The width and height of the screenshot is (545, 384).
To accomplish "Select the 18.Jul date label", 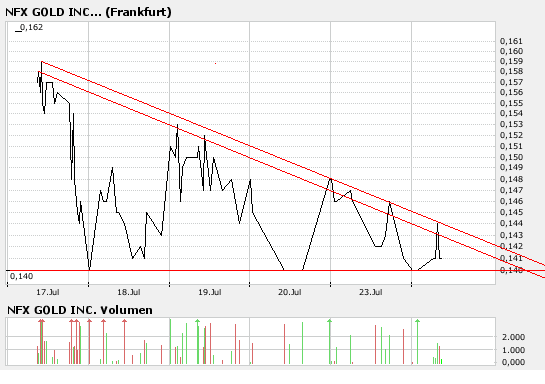I will pos(129,292).
